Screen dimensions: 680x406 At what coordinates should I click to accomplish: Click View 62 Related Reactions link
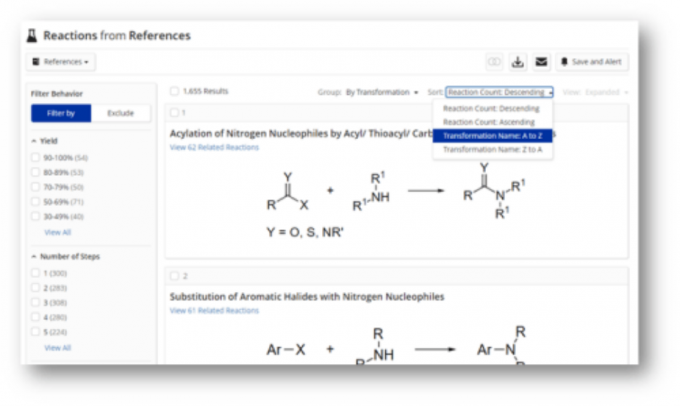click(x=214, y=147)
